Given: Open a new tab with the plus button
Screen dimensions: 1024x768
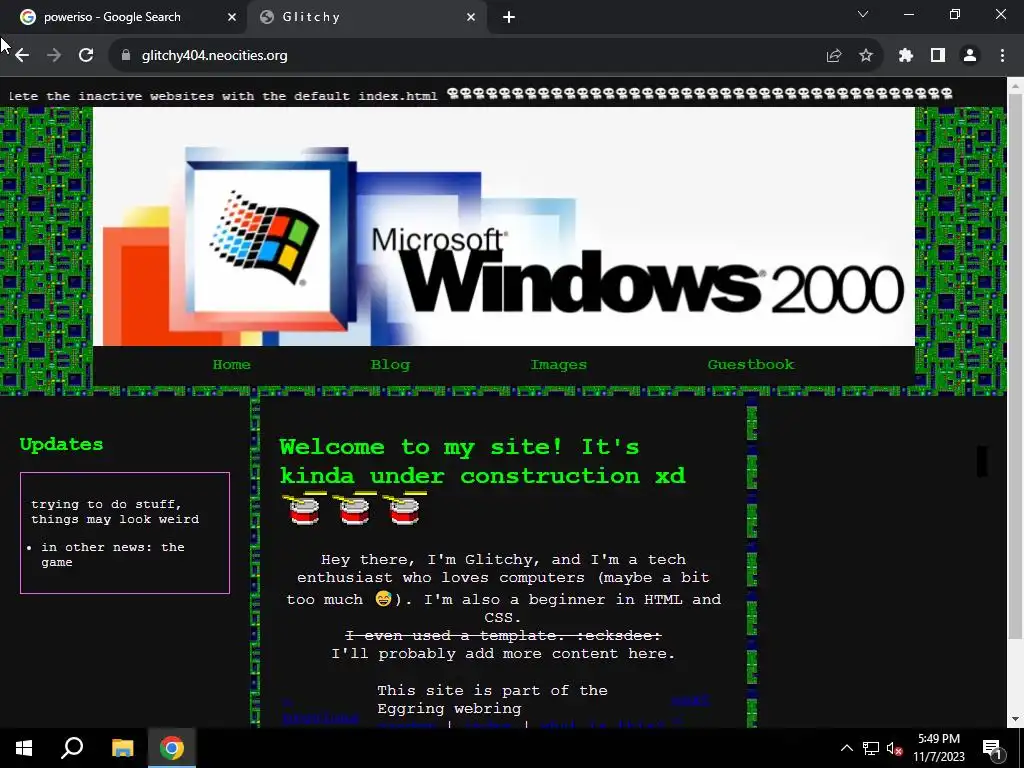Looking at the screenshot, I should [x=509, y=17].
